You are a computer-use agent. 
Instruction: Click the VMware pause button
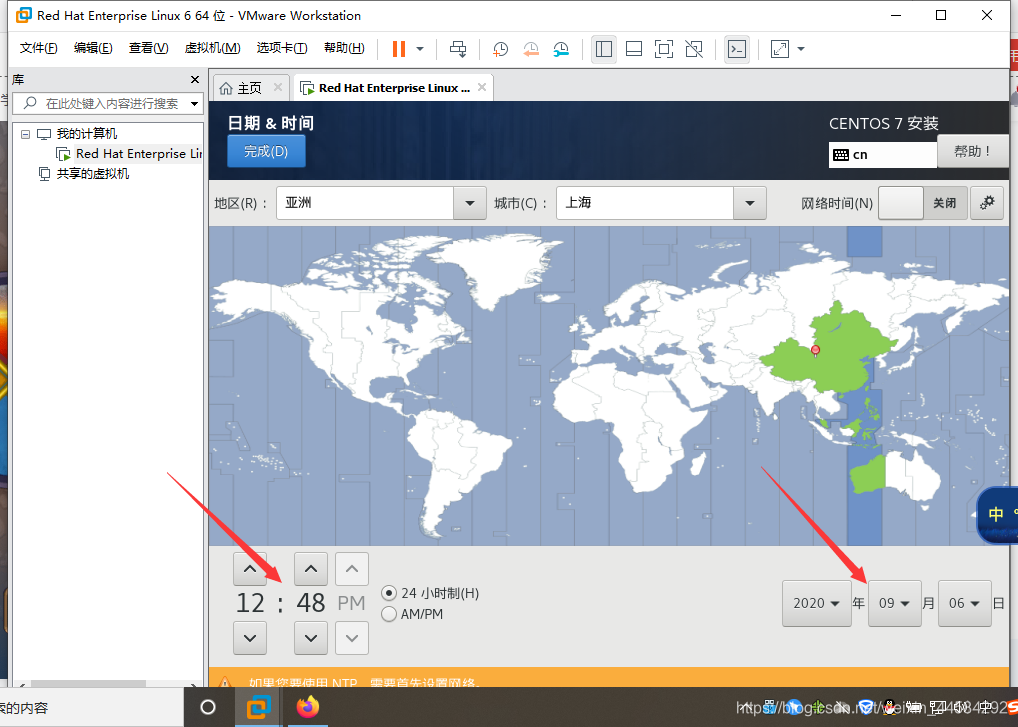pyautogui.click(x=399, y=49)
